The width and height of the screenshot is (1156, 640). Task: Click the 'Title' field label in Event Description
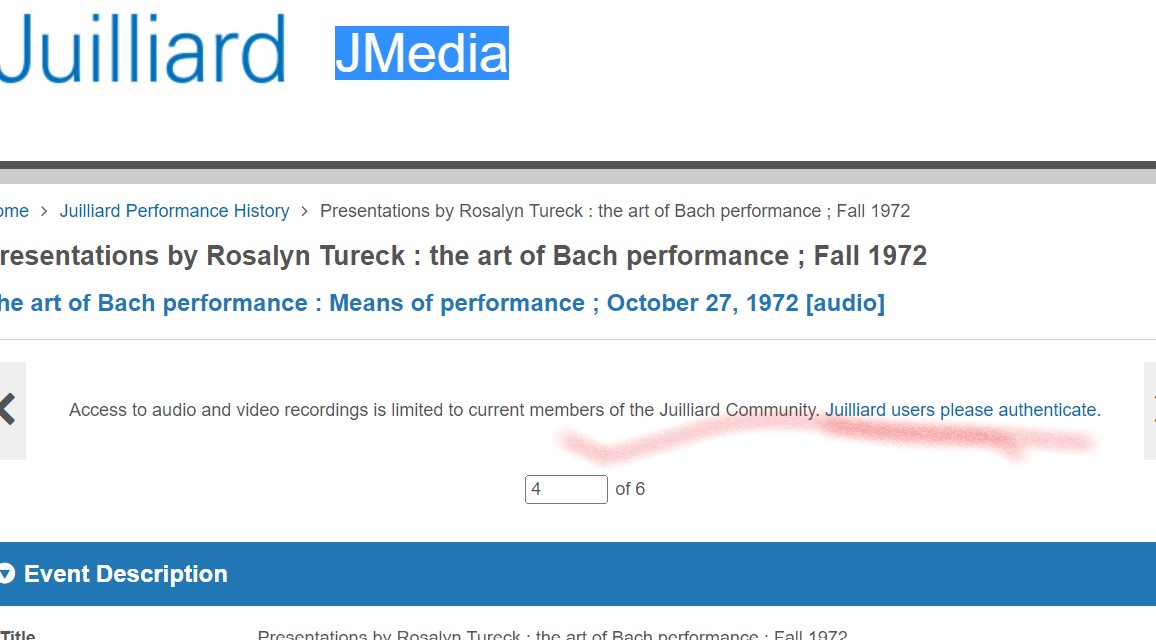coord(18,635)
